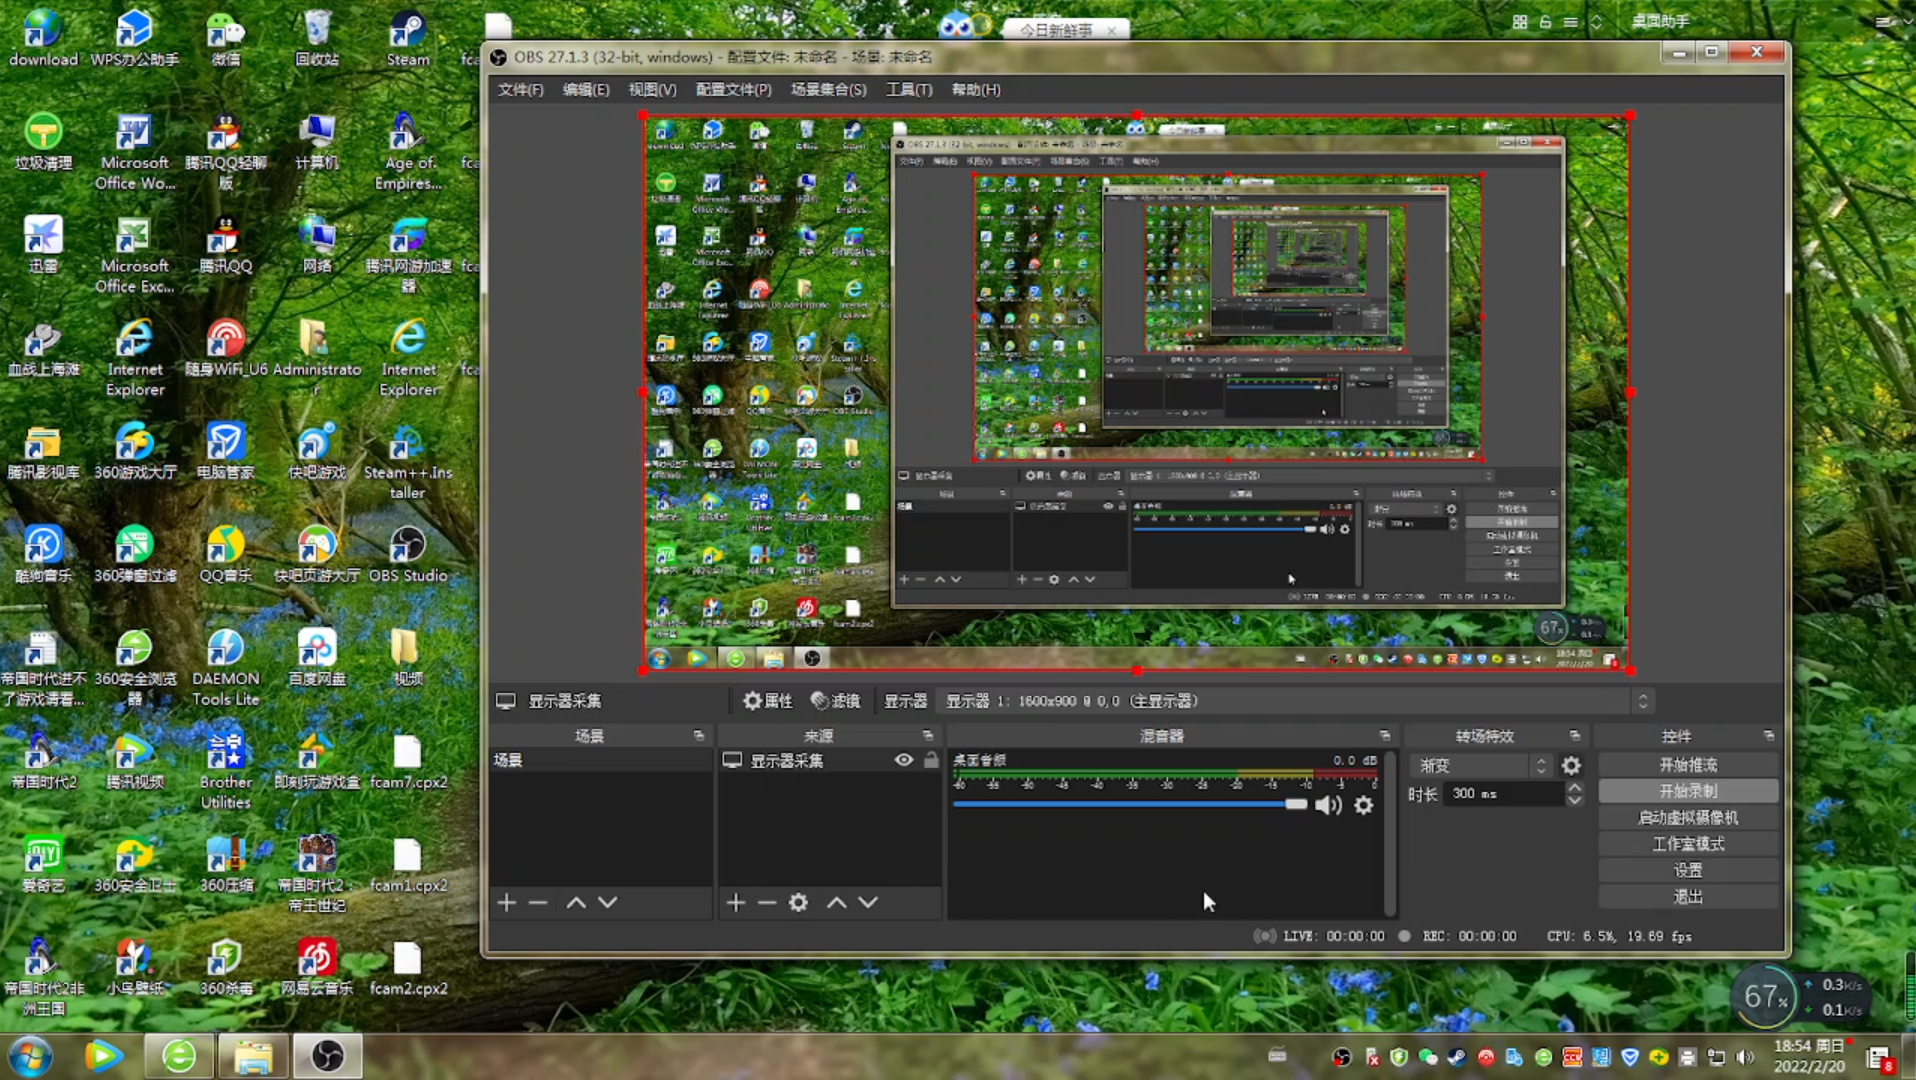This screenshot has height=1080, width=1916.
Task: Click the 今日新鲜事 tab behind OBS
Action: [x=1064, y=29]
